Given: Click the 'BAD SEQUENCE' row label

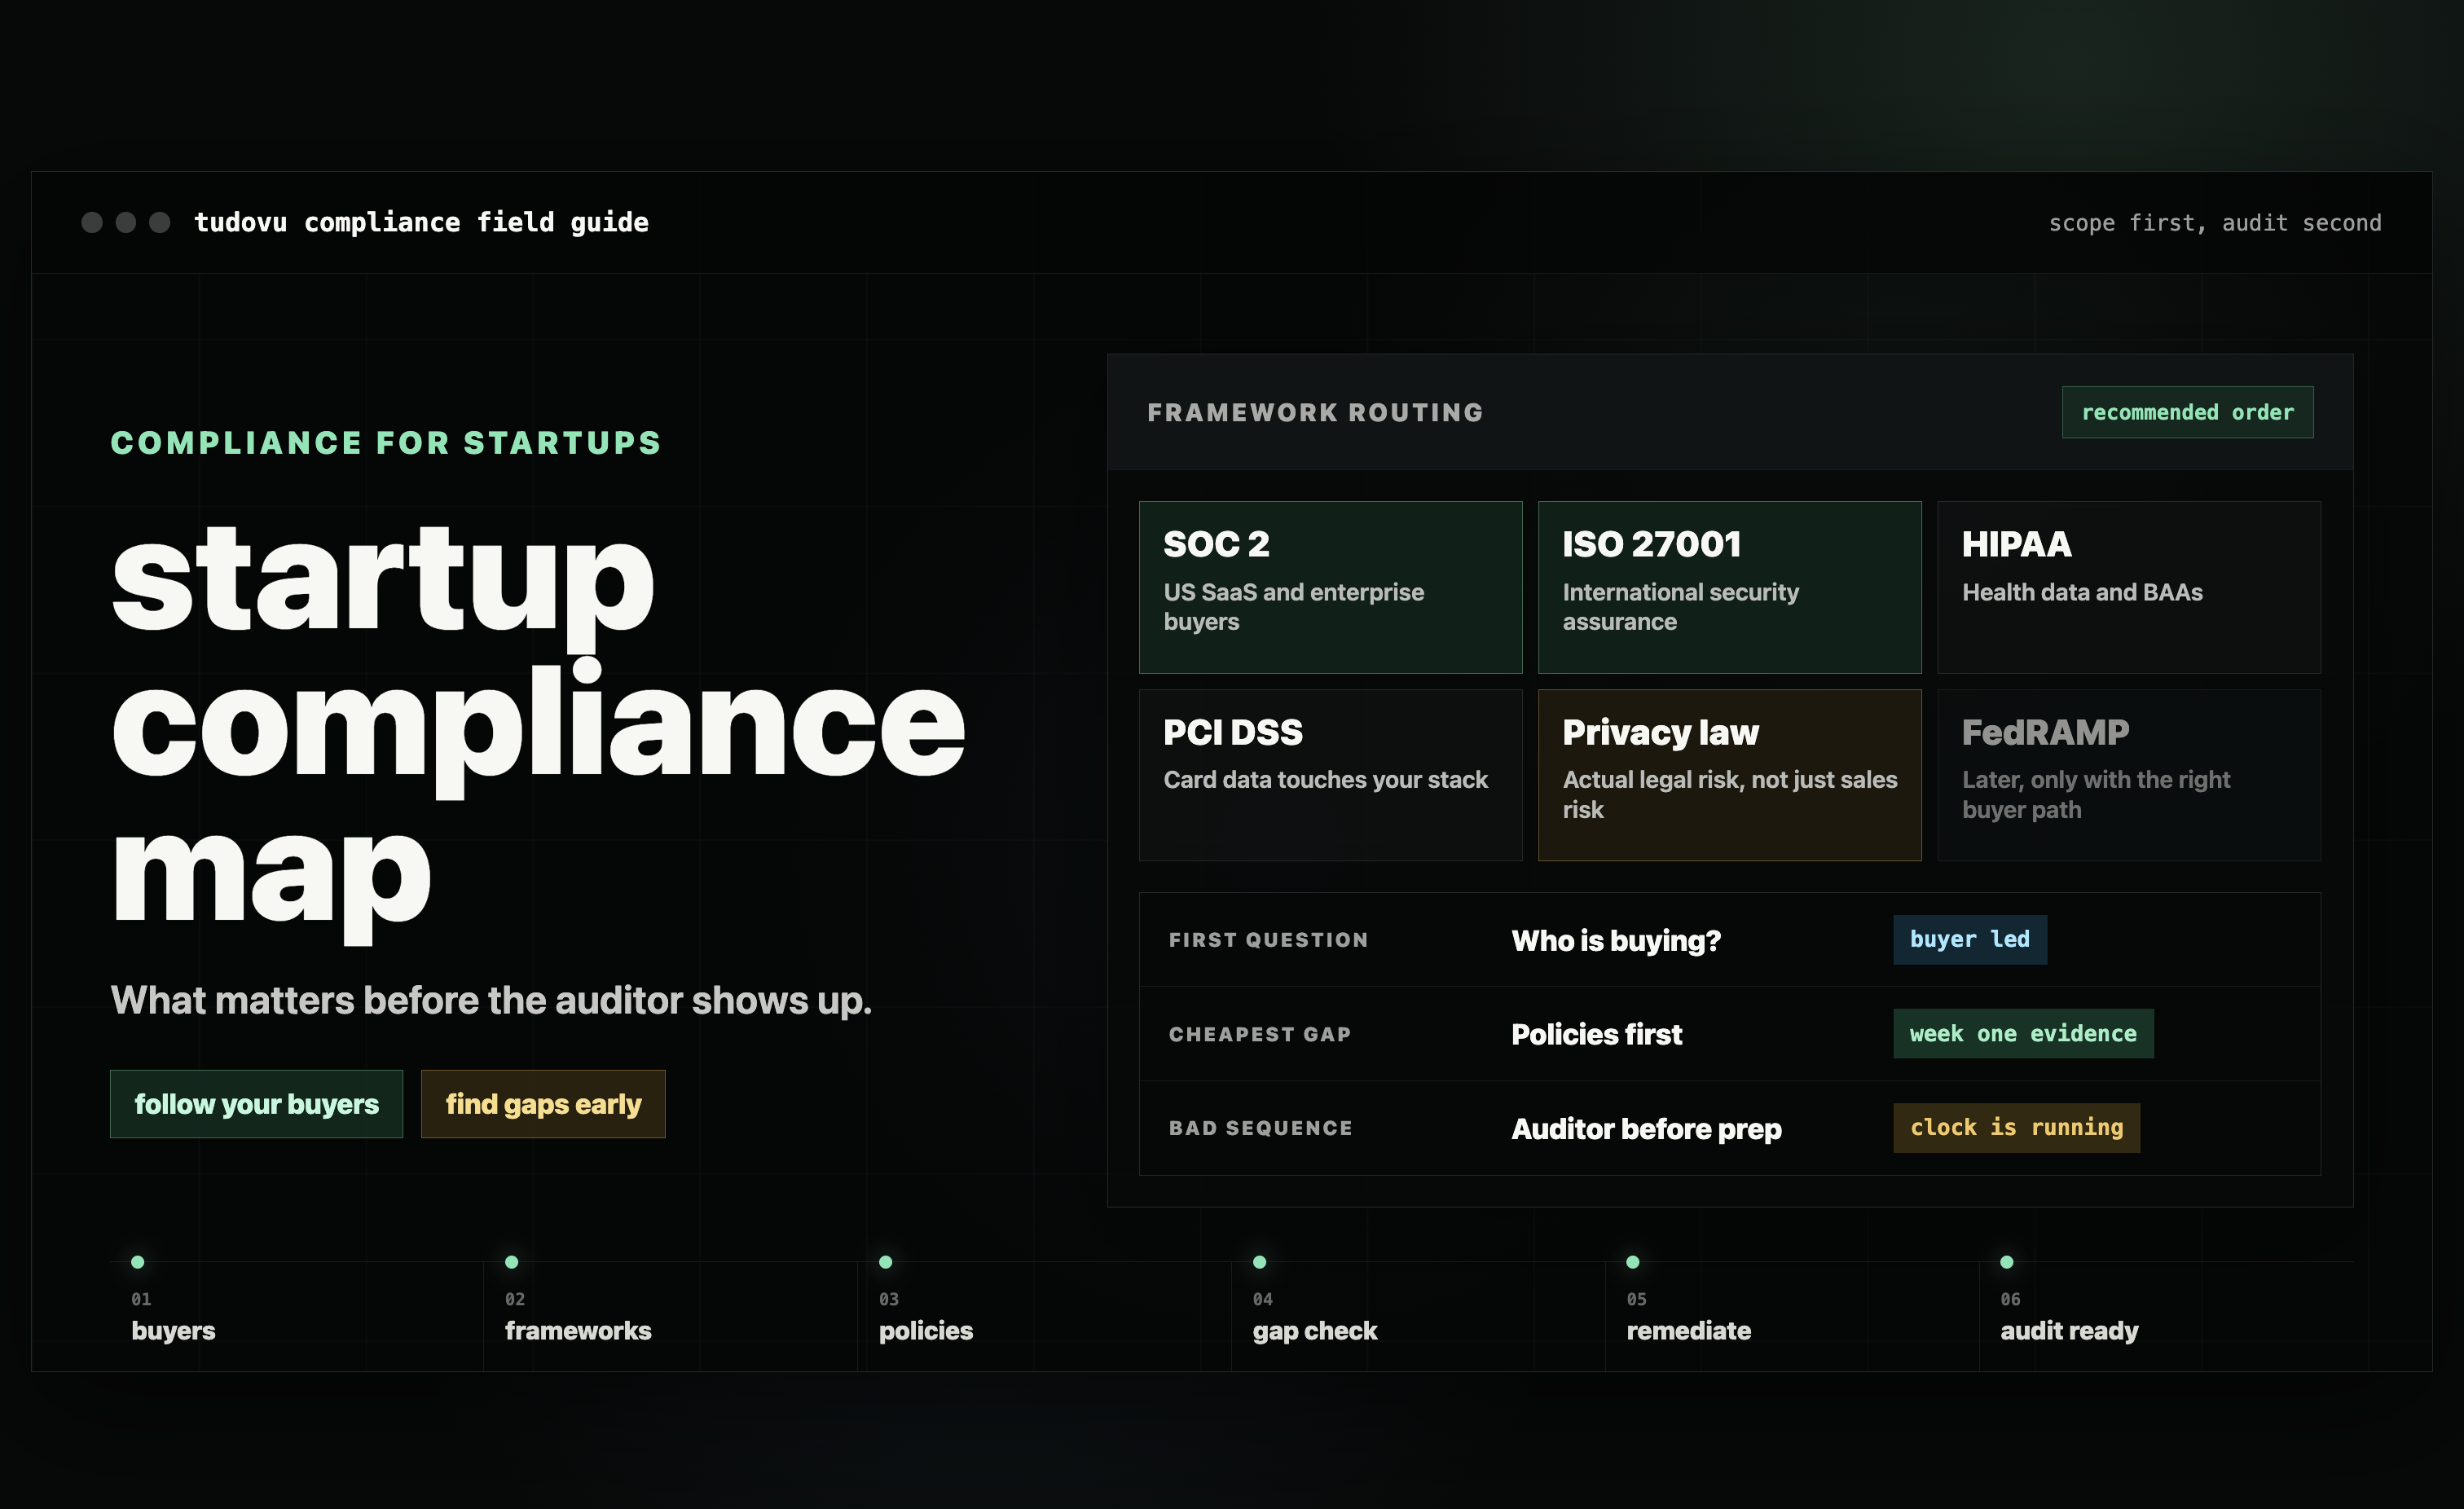Looking at the screenshot, I should click(x=1260, y=1128).
